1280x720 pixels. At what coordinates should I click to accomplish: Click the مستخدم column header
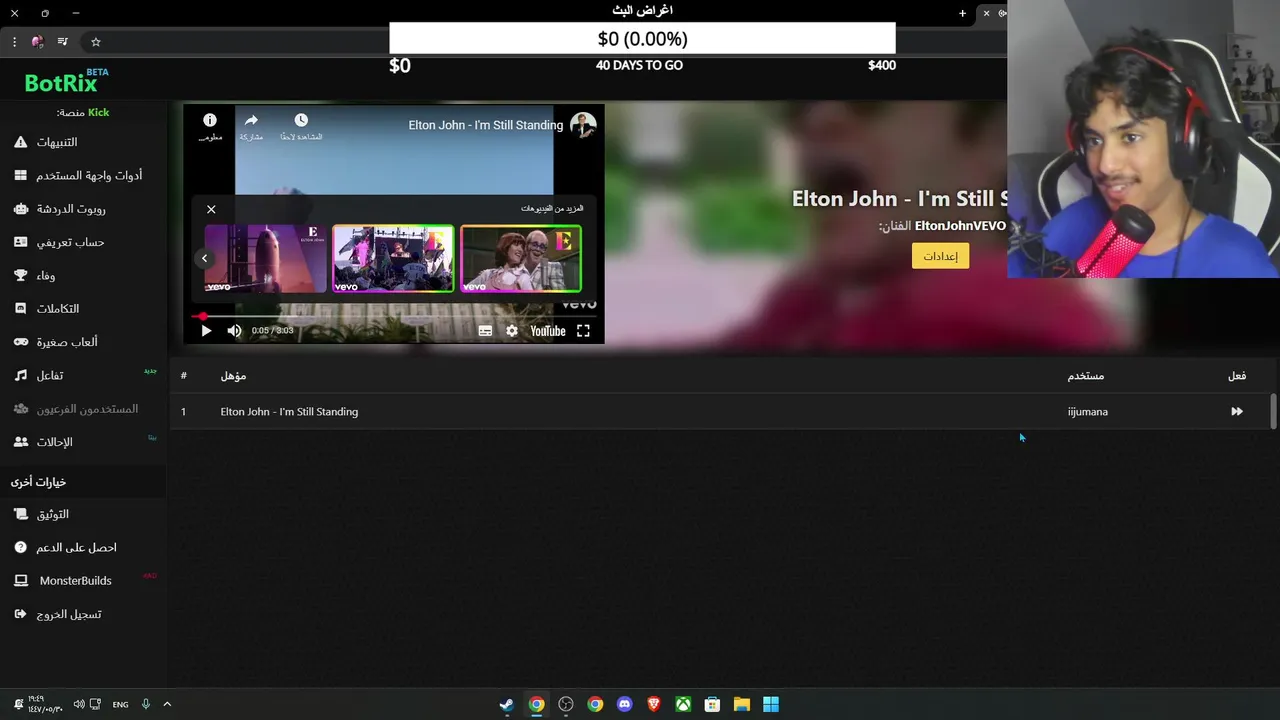point(1085,376)
